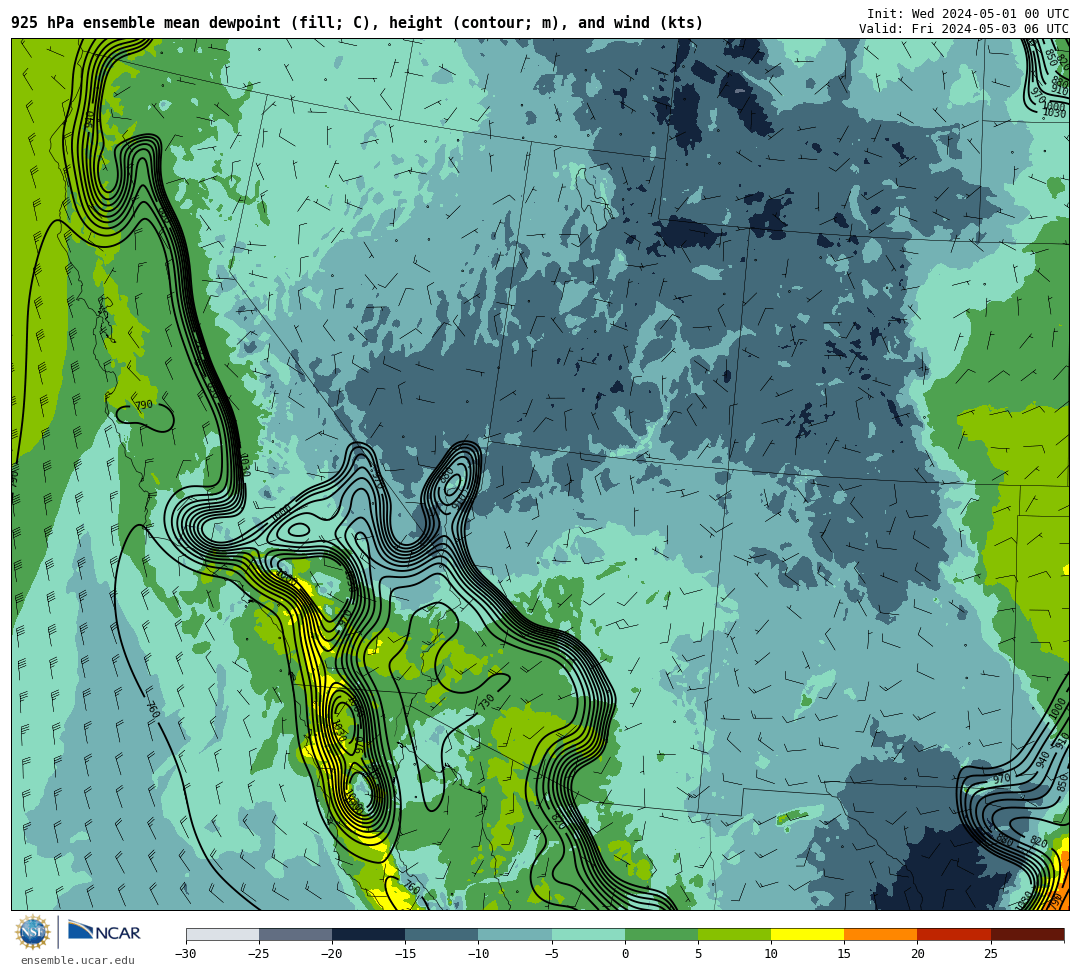1080x973 pixels.
Task: Pick the orange 15 to 20 colorbar segment
Action: coord(881,934)
